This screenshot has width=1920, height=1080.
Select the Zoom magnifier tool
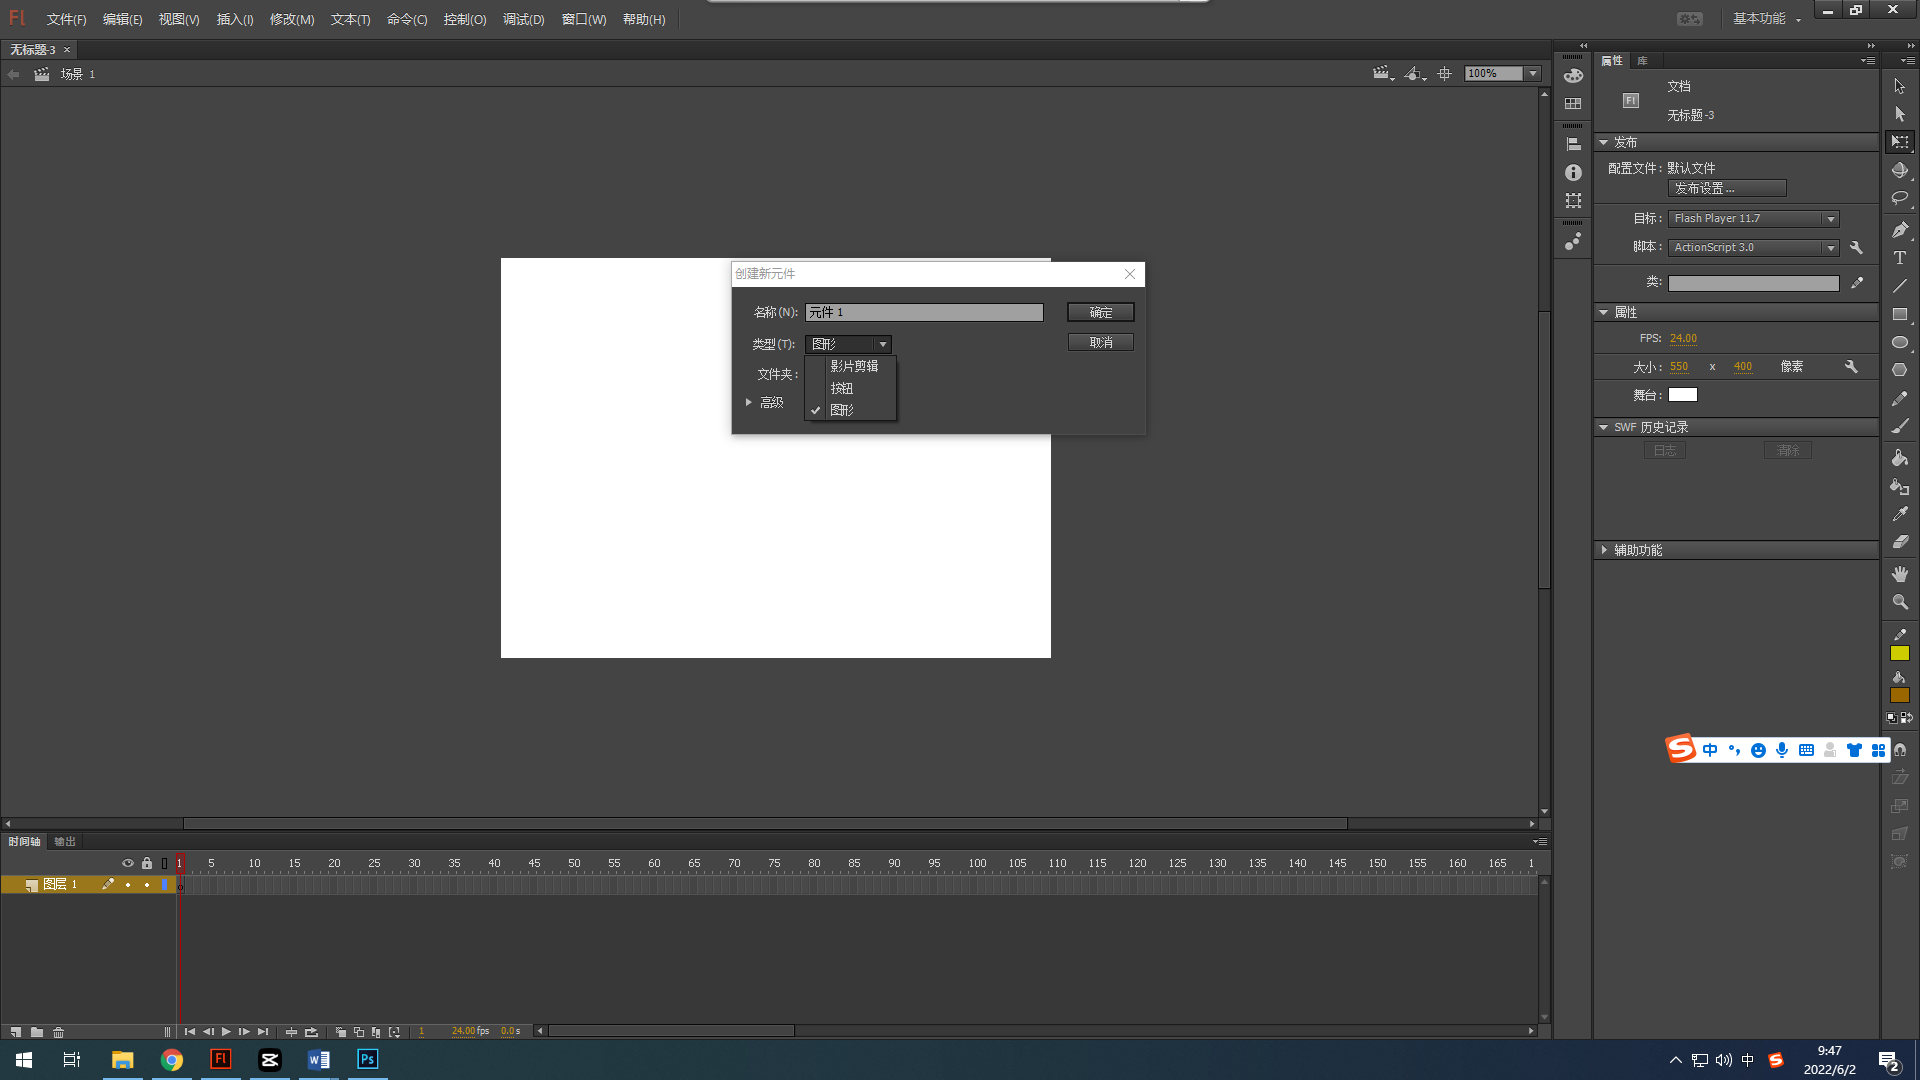(x=1900, y=602)
